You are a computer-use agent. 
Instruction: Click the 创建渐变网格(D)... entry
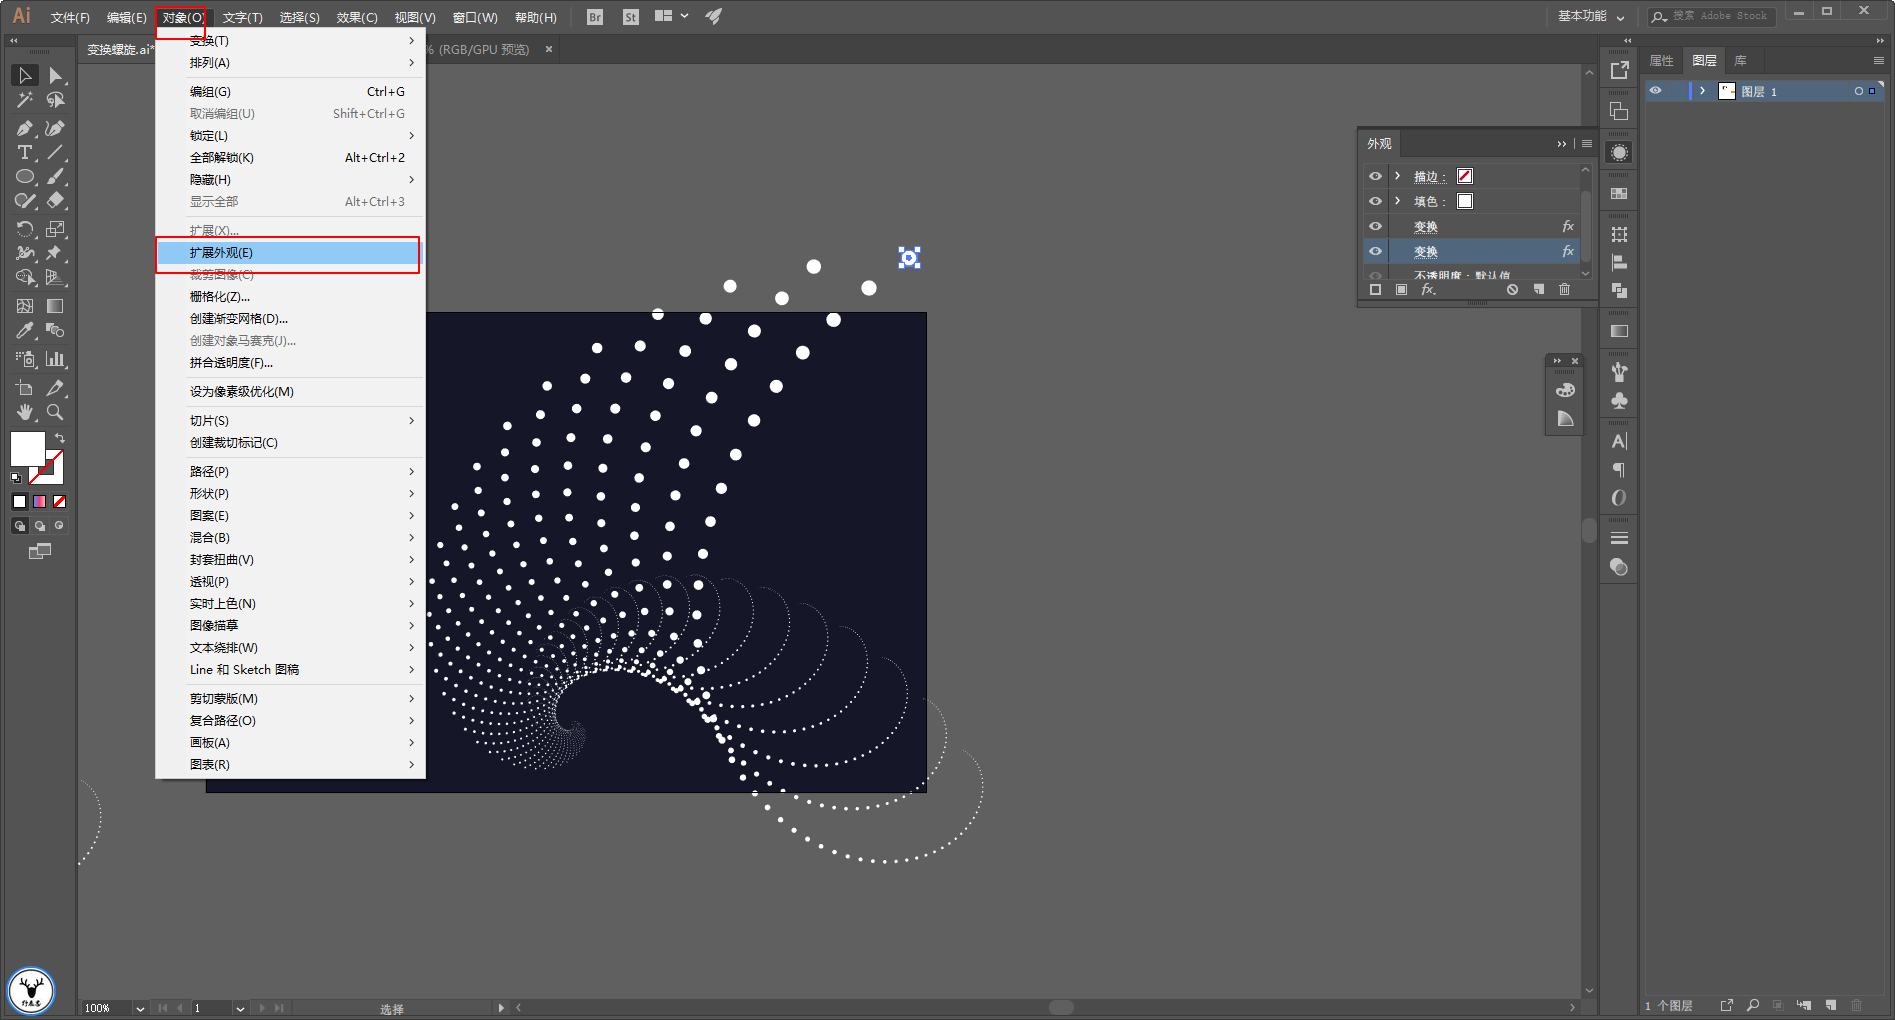[x=290, y=319]
